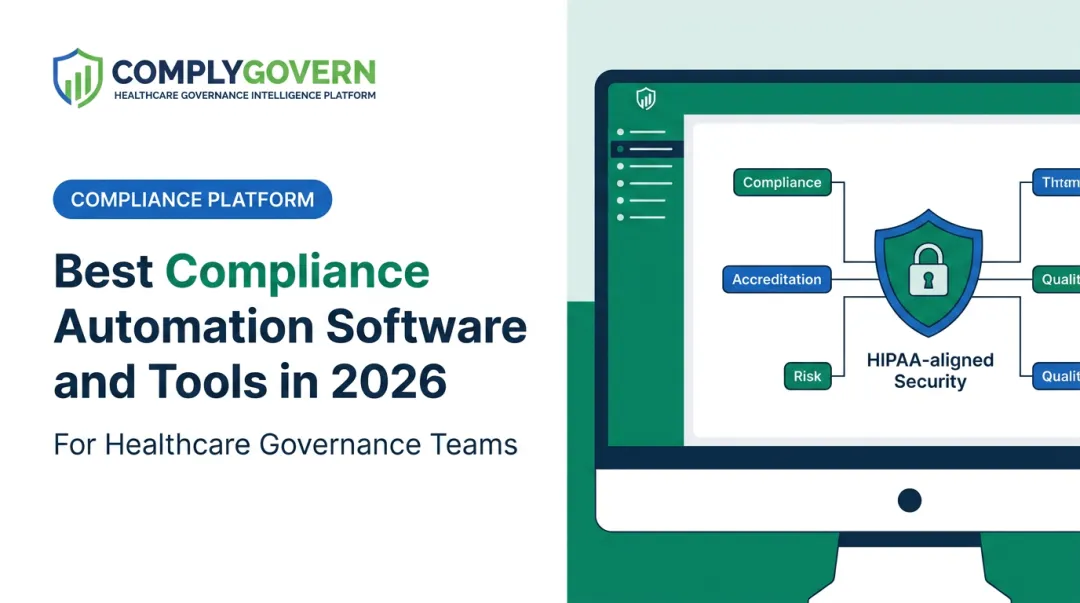Click the COMPLIANCE PLATFORM pill badge

pos(192,199)
